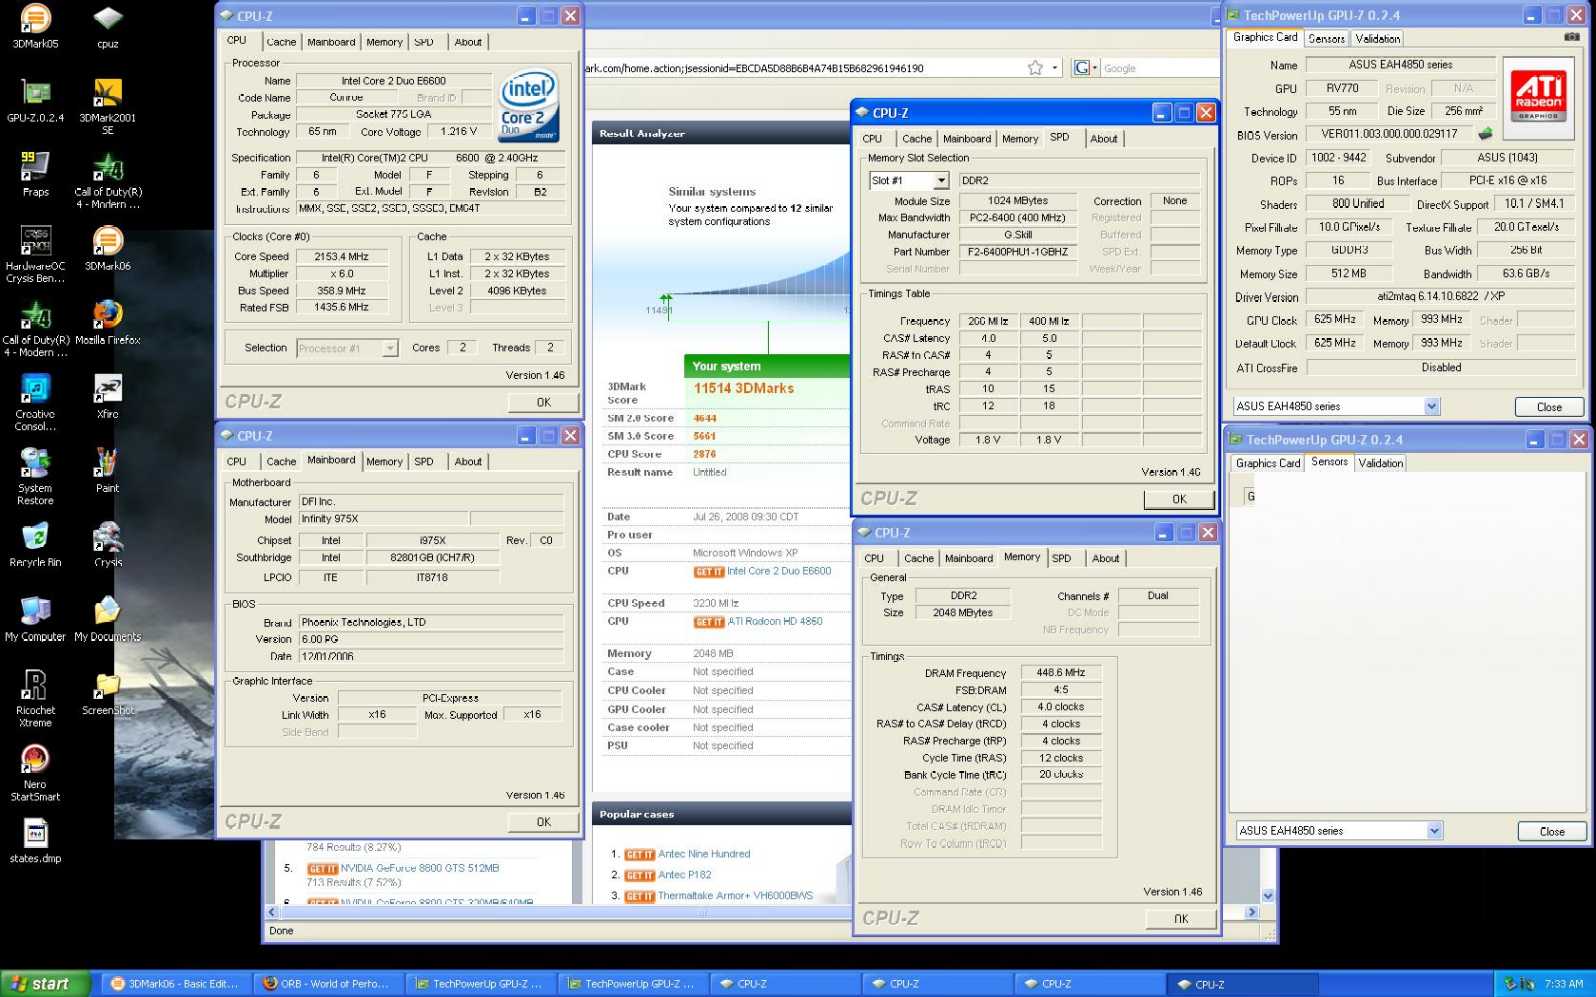Screen dimensions: 1596x997
Task: Open System Restore desktop icon
Action: click(35, 477)
